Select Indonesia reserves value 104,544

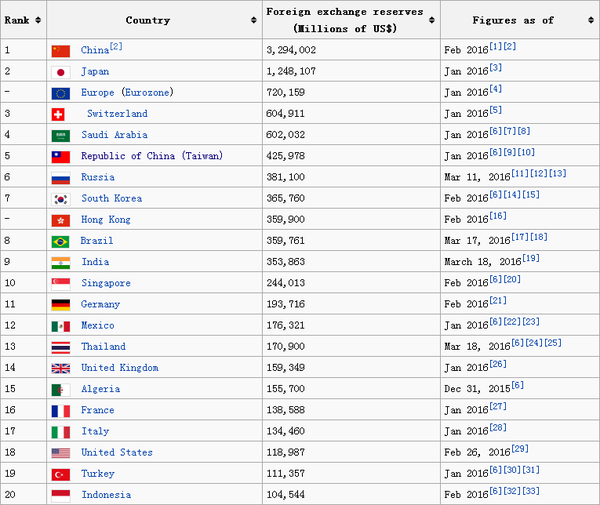coord(285,495)
